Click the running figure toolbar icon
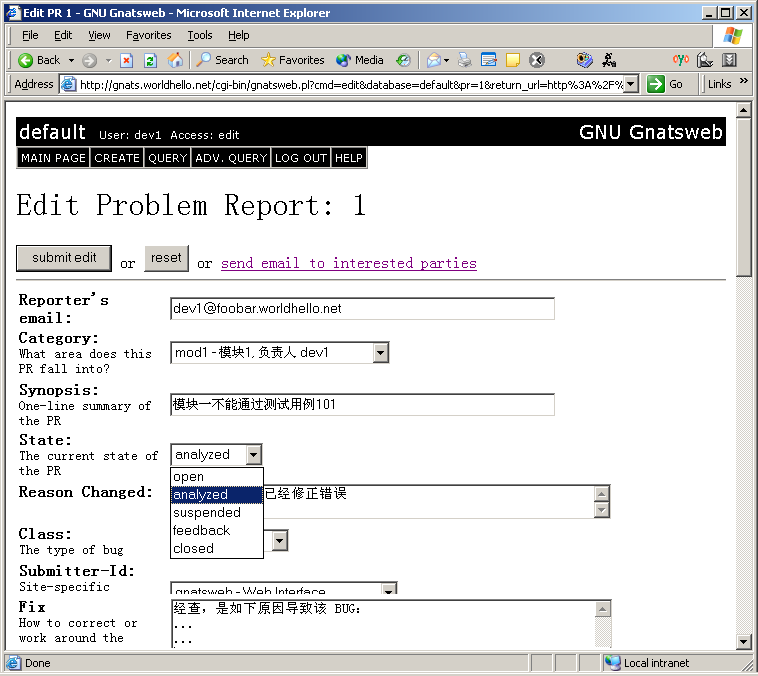The height and width of the screenshot is (676, 758). click(609, 60)
